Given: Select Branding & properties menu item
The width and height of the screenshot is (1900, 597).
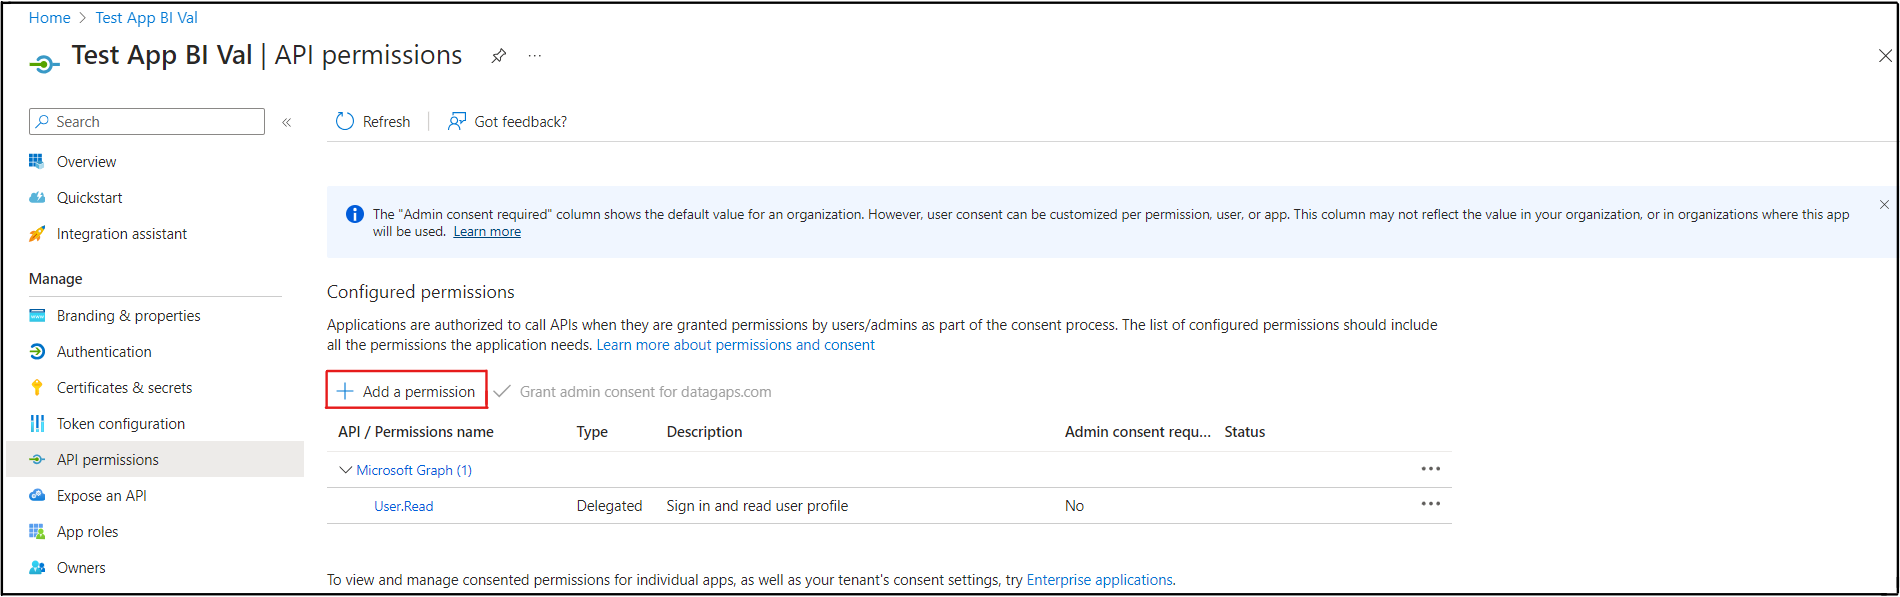Looking at the screenshot, I should 128,316.
